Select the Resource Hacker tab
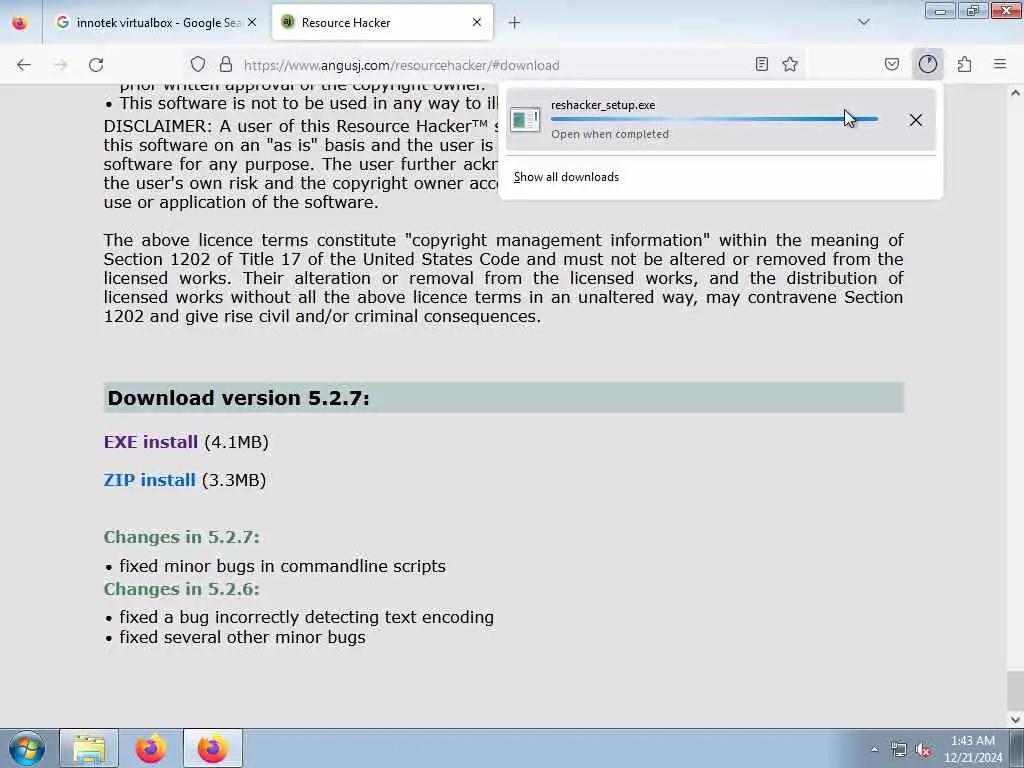 tap(382, 22)
